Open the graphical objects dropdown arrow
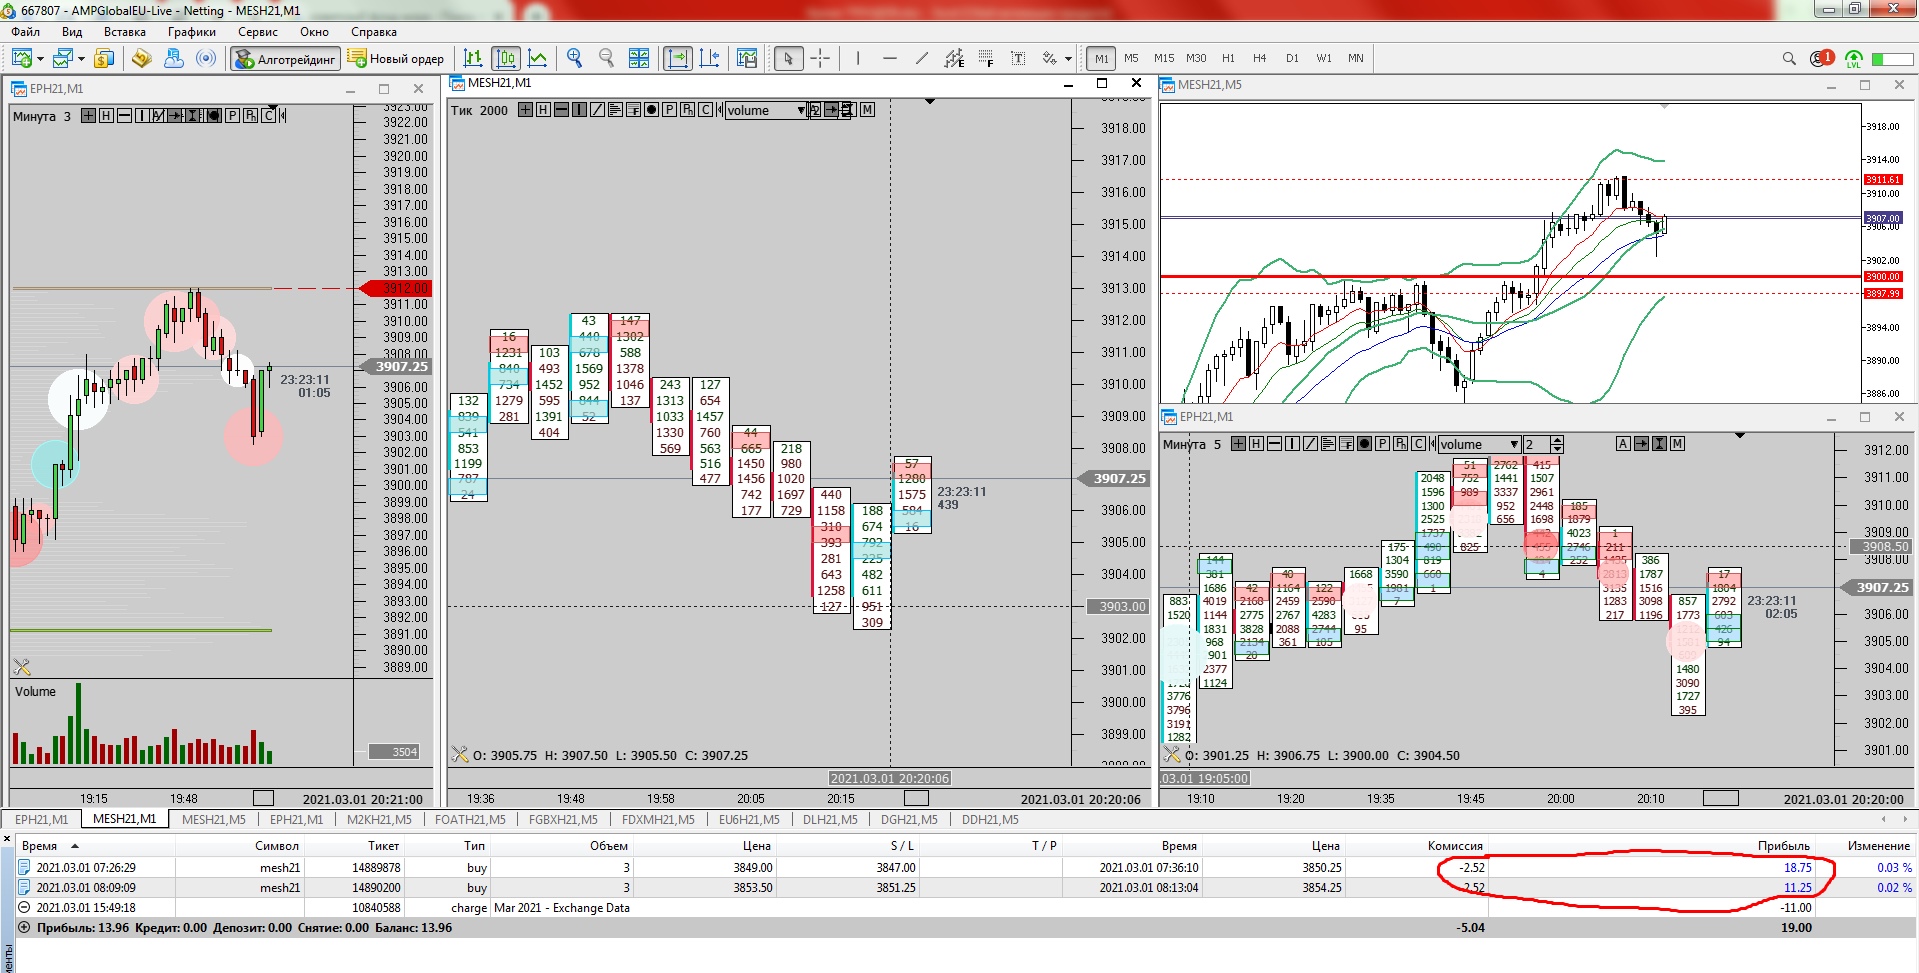Image resolution: width=1919 pixels, height=973 pixels. (x=1068, y=59)
